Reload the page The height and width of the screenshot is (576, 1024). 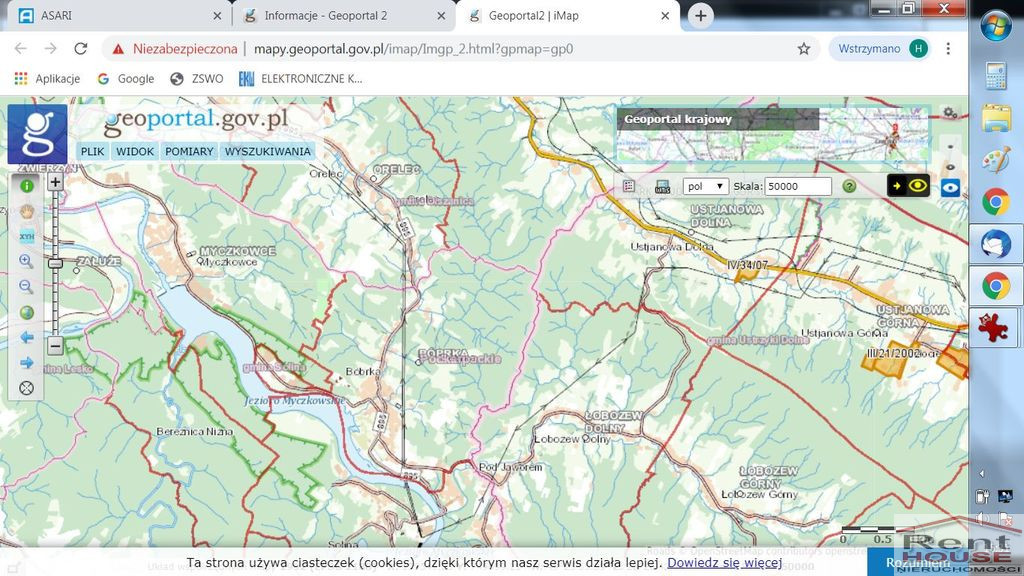pos(80,48)
